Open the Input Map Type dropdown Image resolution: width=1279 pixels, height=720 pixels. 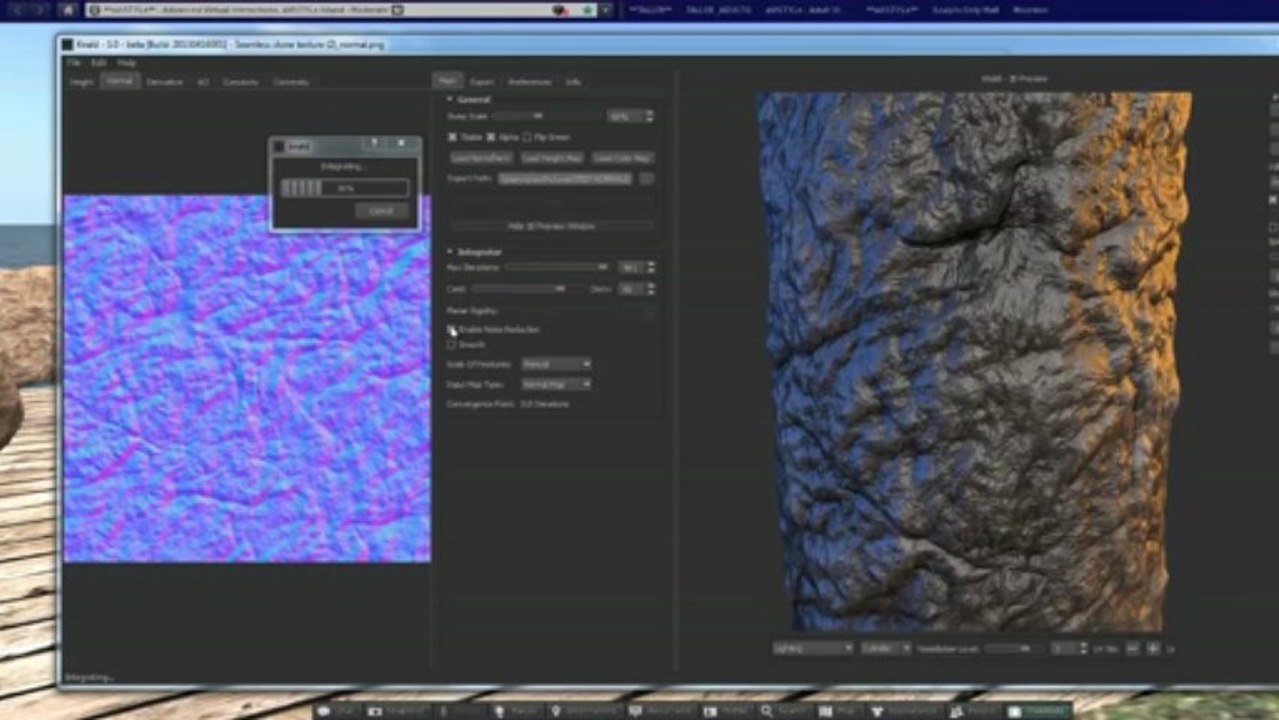click(x=556, y=384)
